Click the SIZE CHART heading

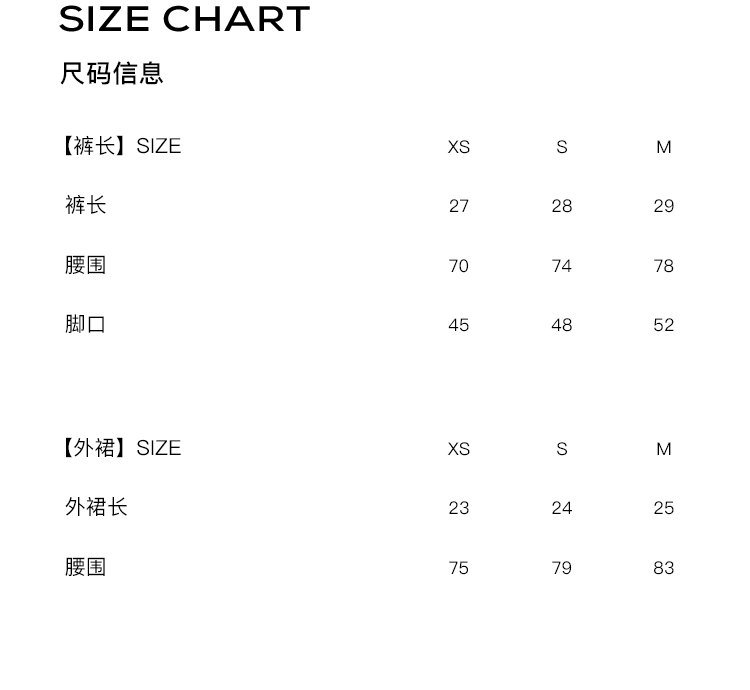click(x=185, y=19)
